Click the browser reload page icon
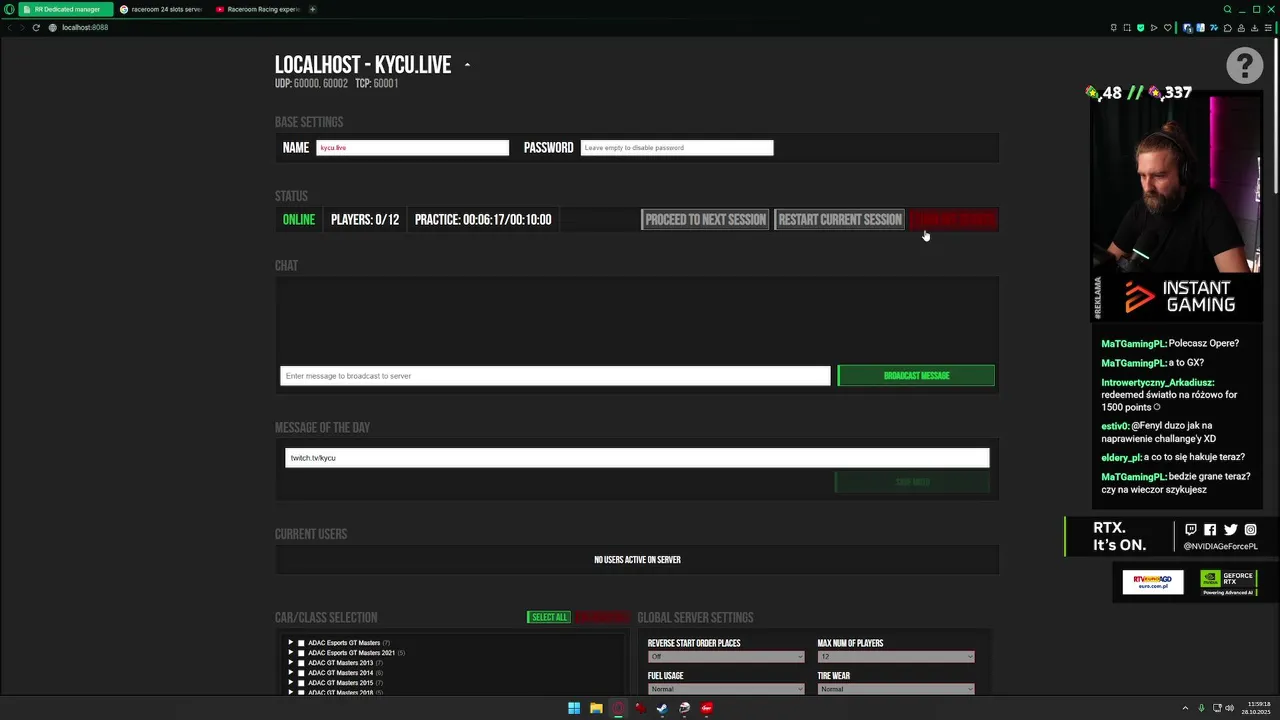 (x=36, y=27)
